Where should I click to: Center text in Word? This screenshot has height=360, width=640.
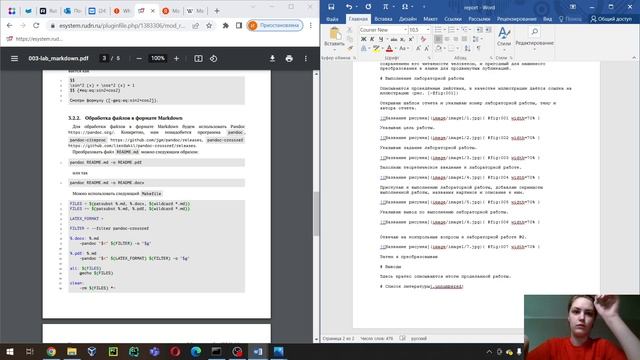coord(447,39)
